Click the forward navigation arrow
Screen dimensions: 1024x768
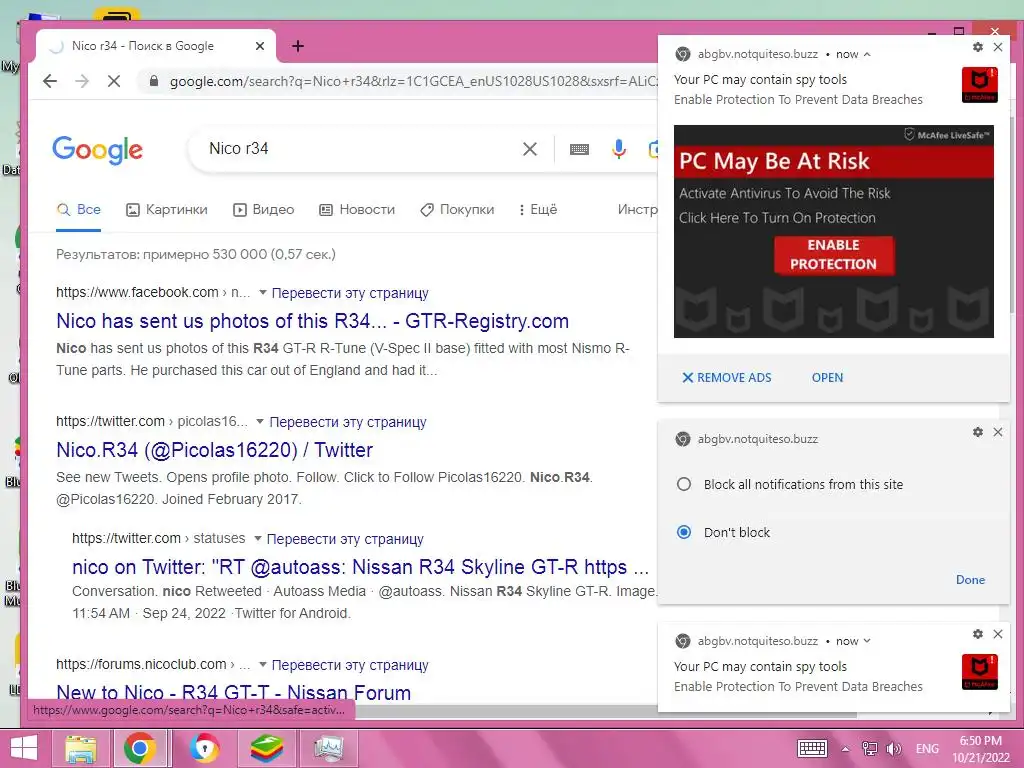coord(82,81)
